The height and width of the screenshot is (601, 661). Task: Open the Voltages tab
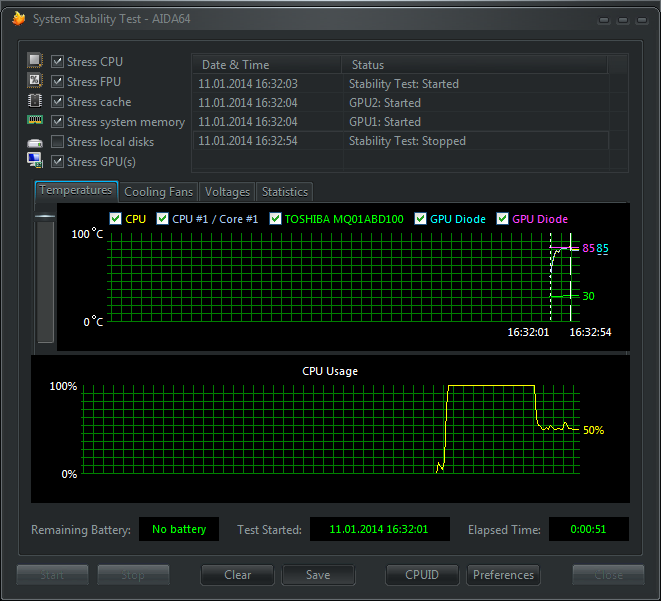[227, 192]
